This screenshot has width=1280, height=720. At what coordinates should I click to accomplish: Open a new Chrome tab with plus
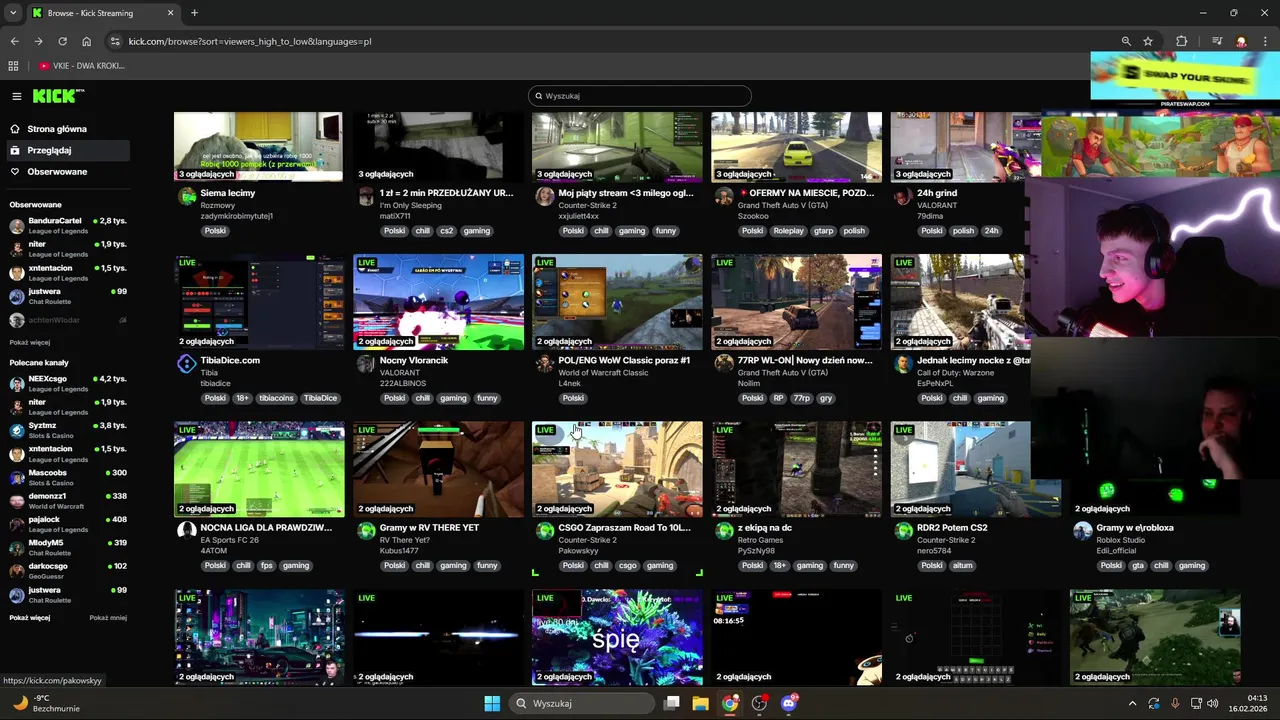pos(194,13)
